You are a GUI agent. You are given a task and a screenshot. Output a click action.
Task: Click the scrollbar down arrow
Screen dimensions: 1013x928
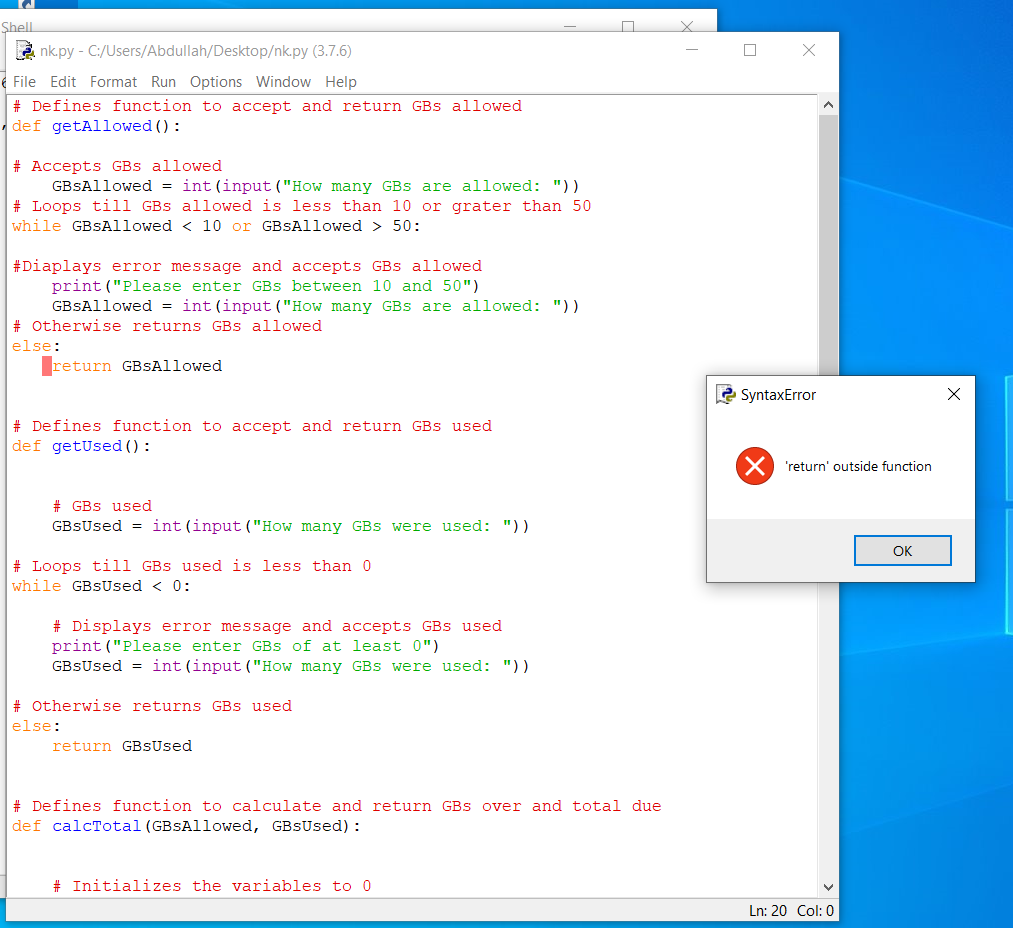[x=827, y=886]
